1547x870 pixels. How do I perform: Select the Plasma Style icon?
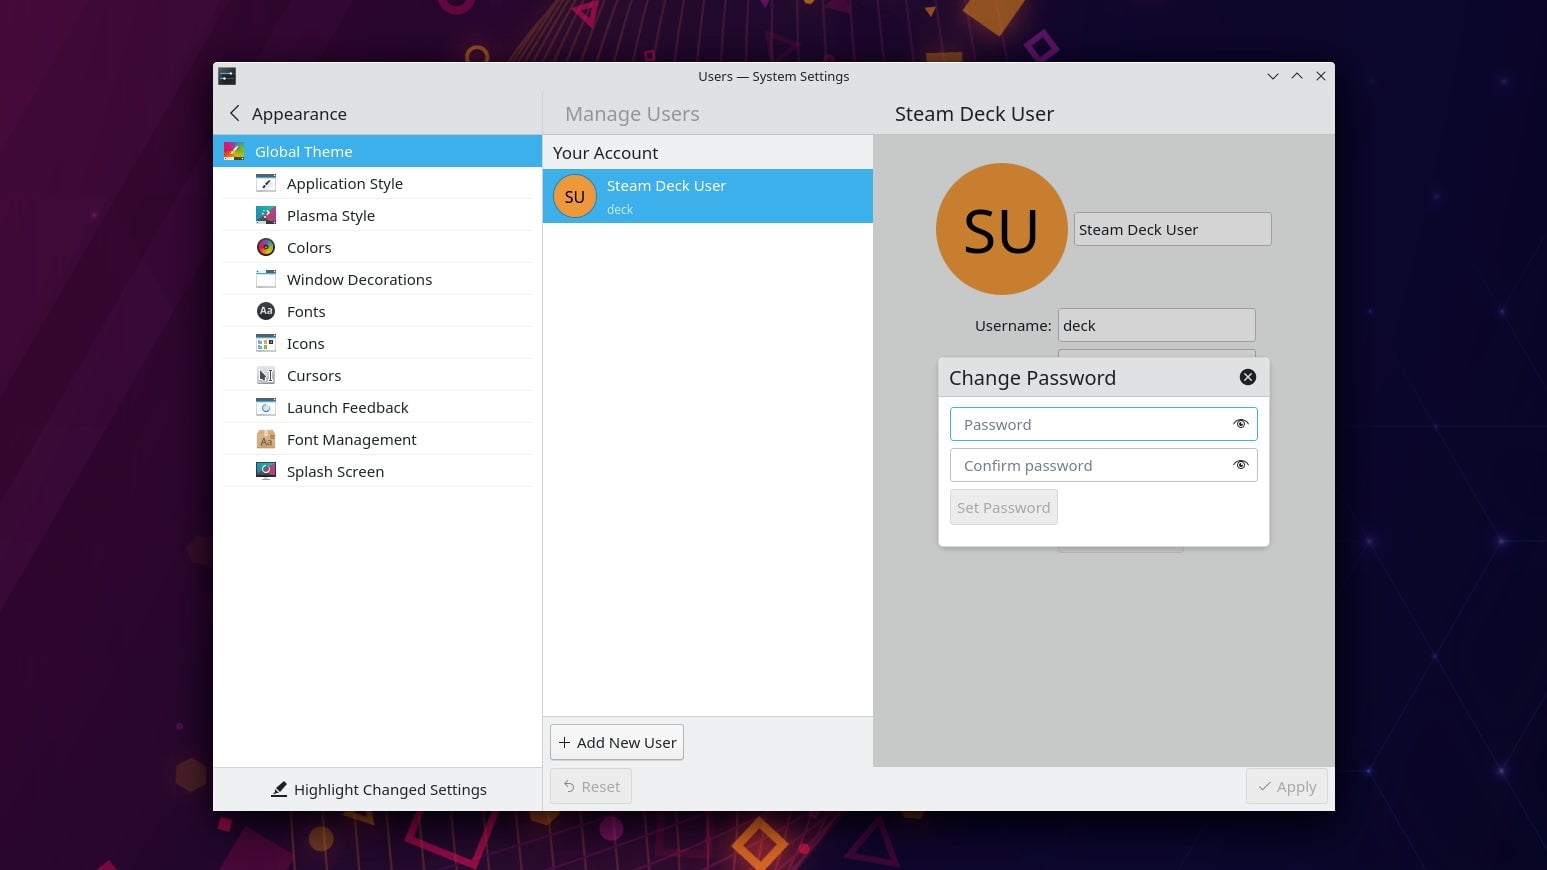tap(266, 216)
